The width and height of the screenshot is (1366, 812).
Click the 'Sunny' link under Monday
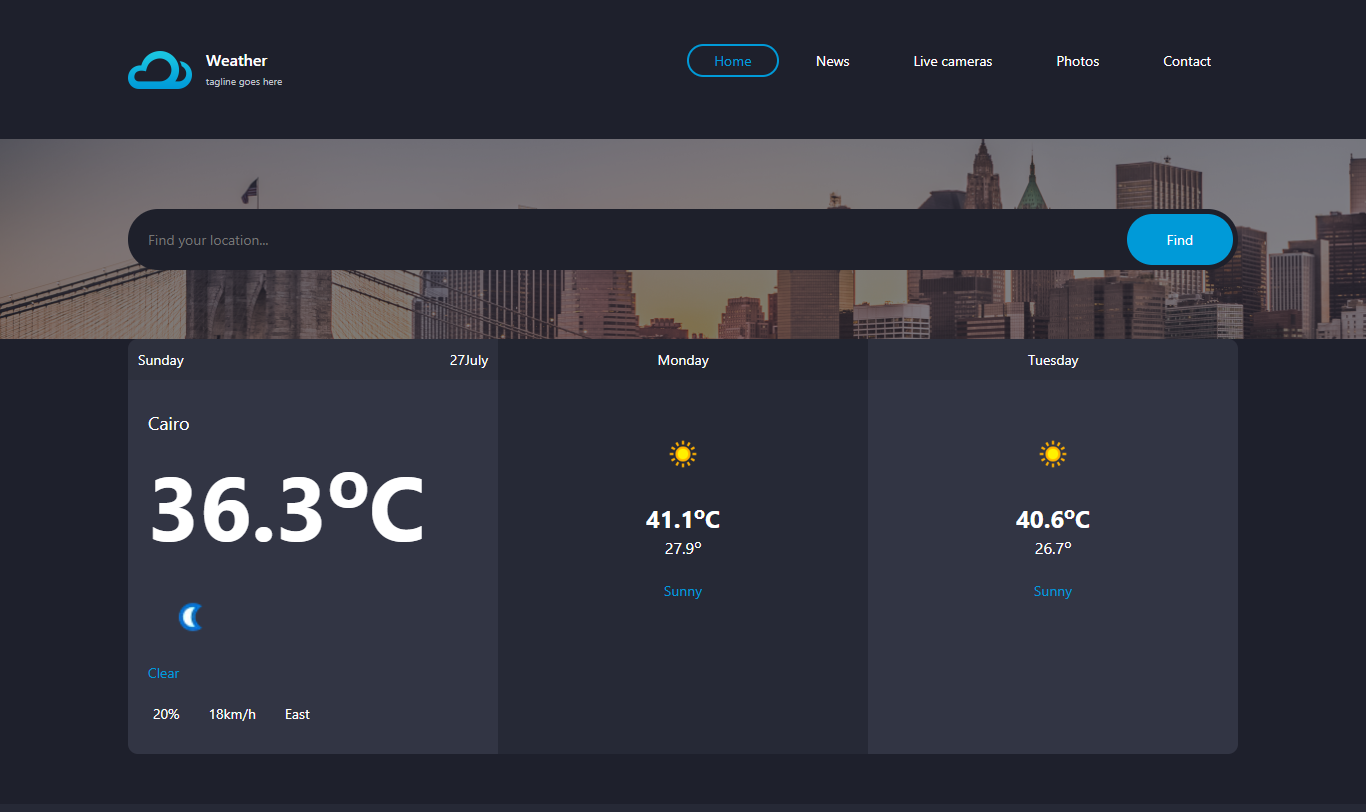683,591
